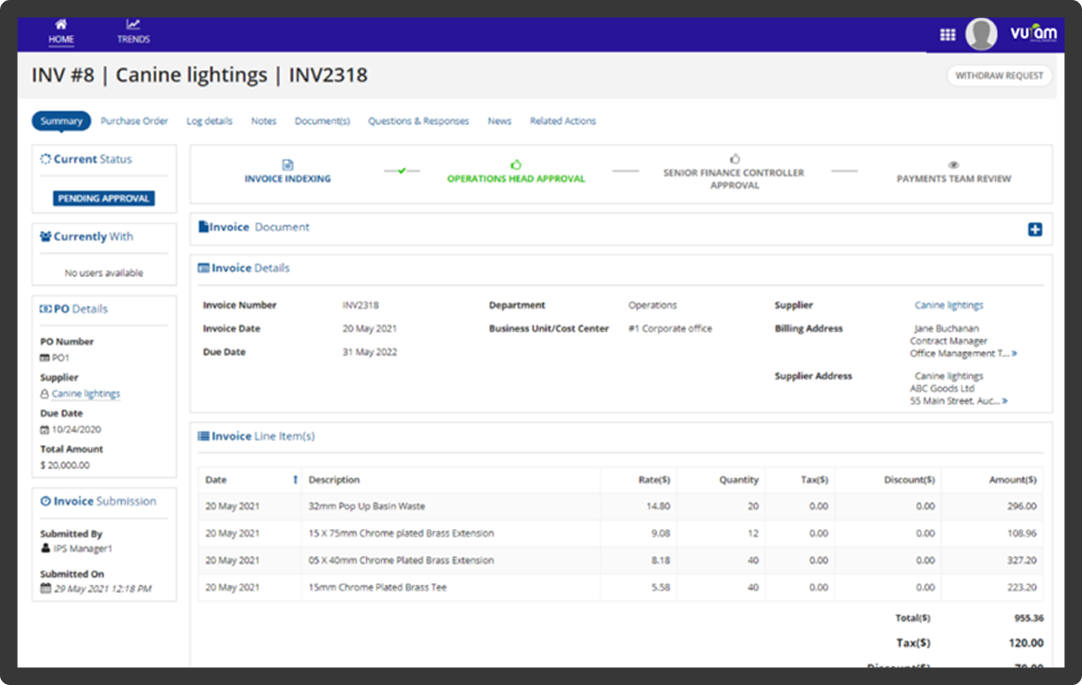Click the Withdraw Request button
Image resolution: width=1082 pixels, height=685 pixels.
pyautogui.click(x=999, y=75)
